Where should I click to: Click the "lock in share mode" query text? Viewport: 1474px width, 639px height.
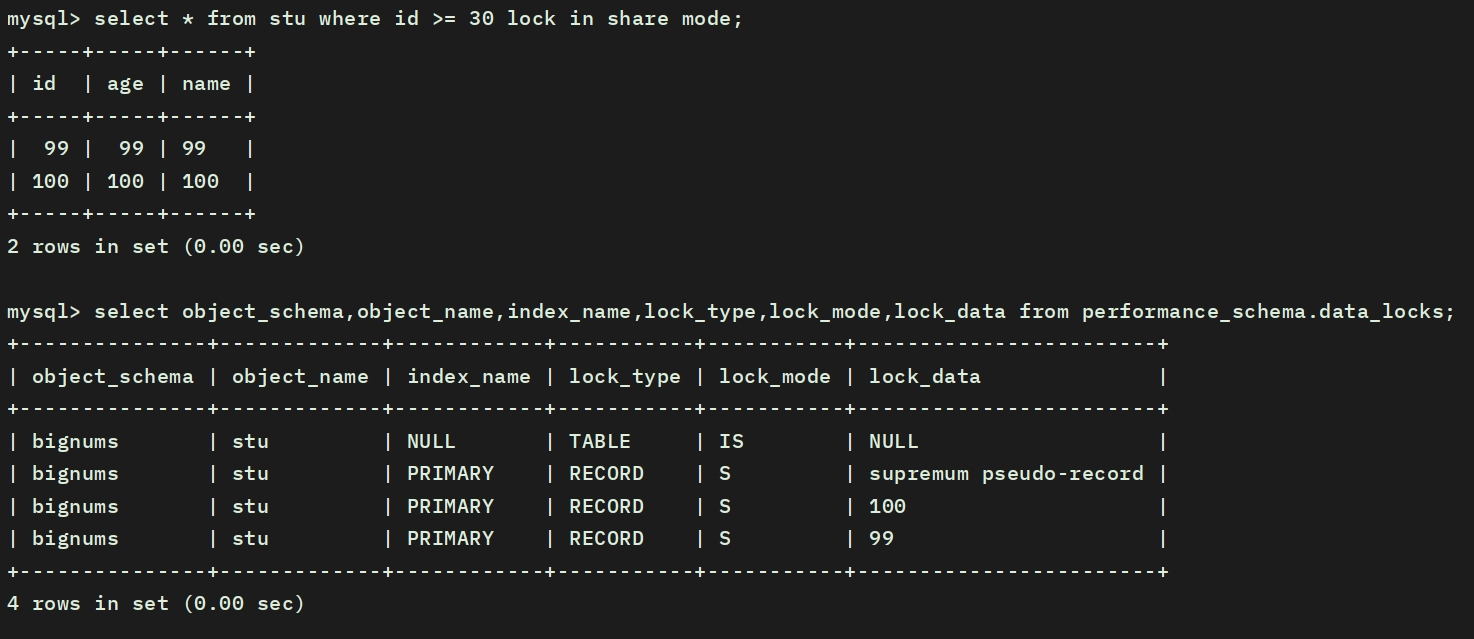pyautogui.click(x=624, y=19)
